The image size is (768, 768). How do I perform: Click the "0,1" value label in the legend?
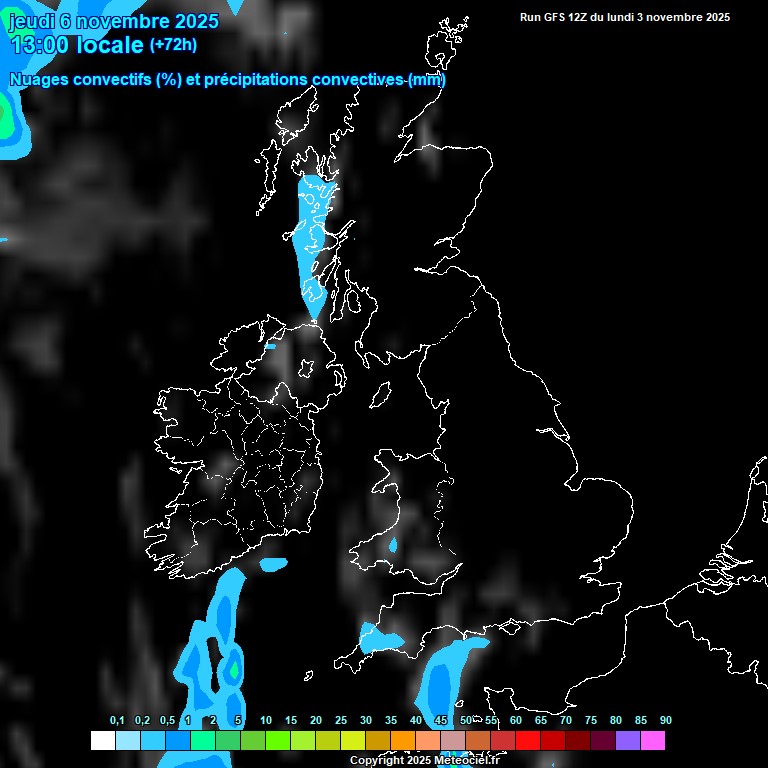coord(117,720)
